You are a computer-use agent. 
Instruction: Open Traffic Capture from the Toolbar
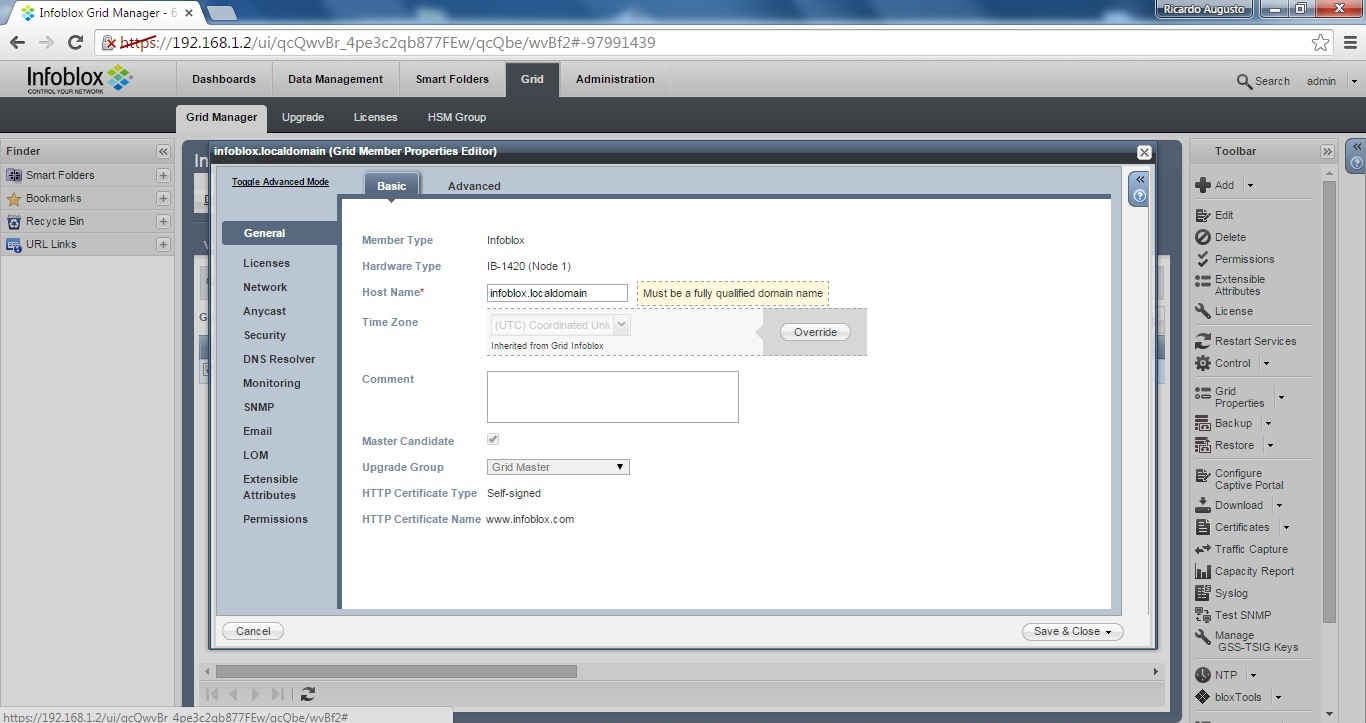(x=1203, y=549)
